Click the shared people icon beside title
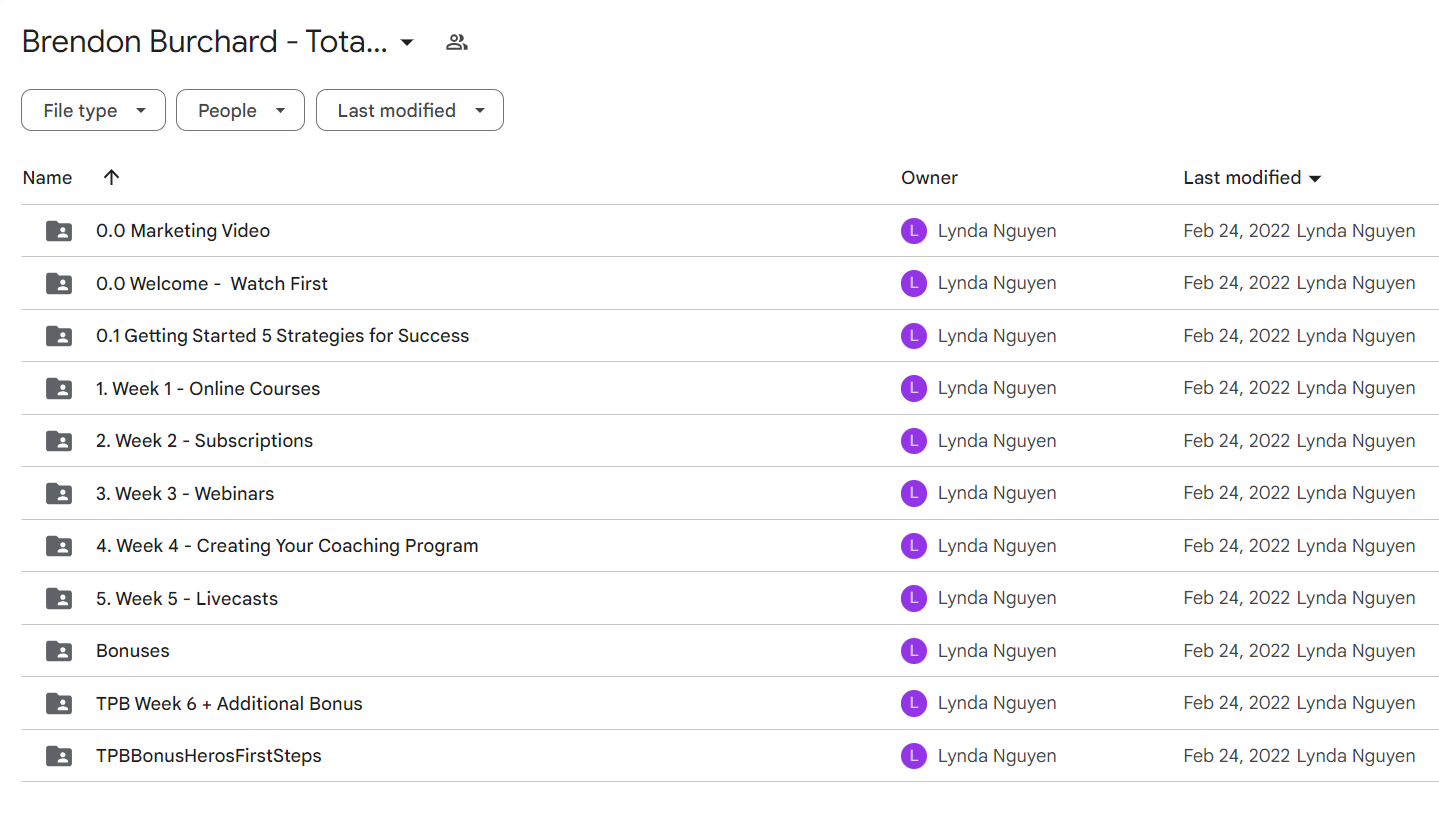The image size is (1439, 834). (457, 42)
